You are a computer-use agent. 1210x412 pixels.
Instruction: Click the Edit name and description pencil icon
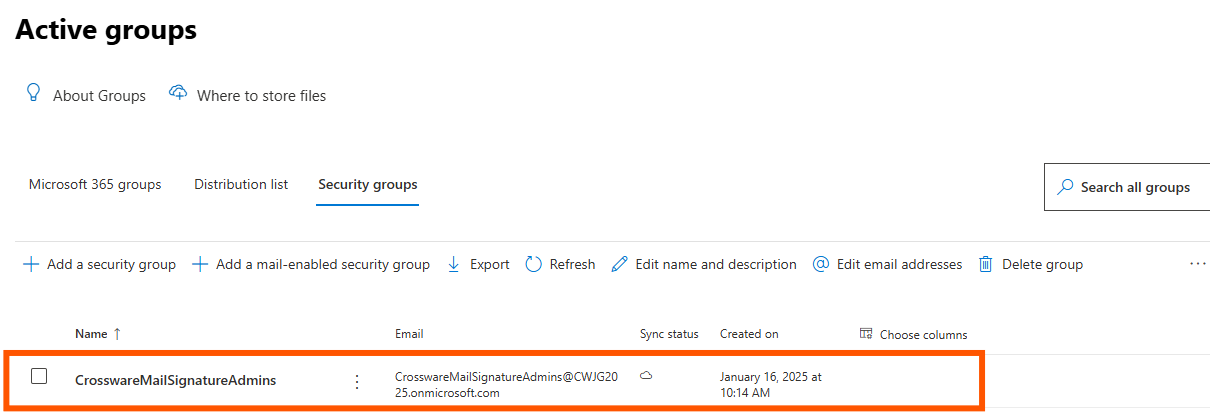click(619, 264)
